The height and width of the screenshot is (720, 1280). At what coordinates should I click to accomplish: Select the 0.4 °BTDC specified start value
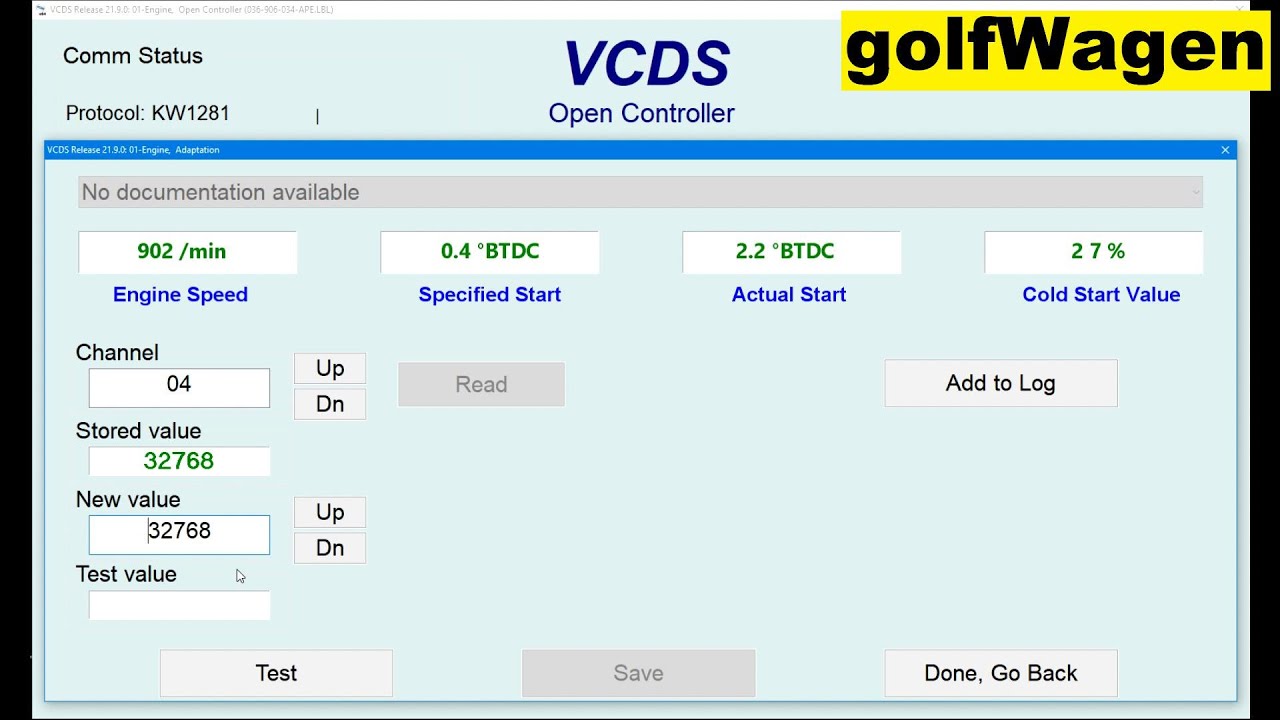[489, 252]
